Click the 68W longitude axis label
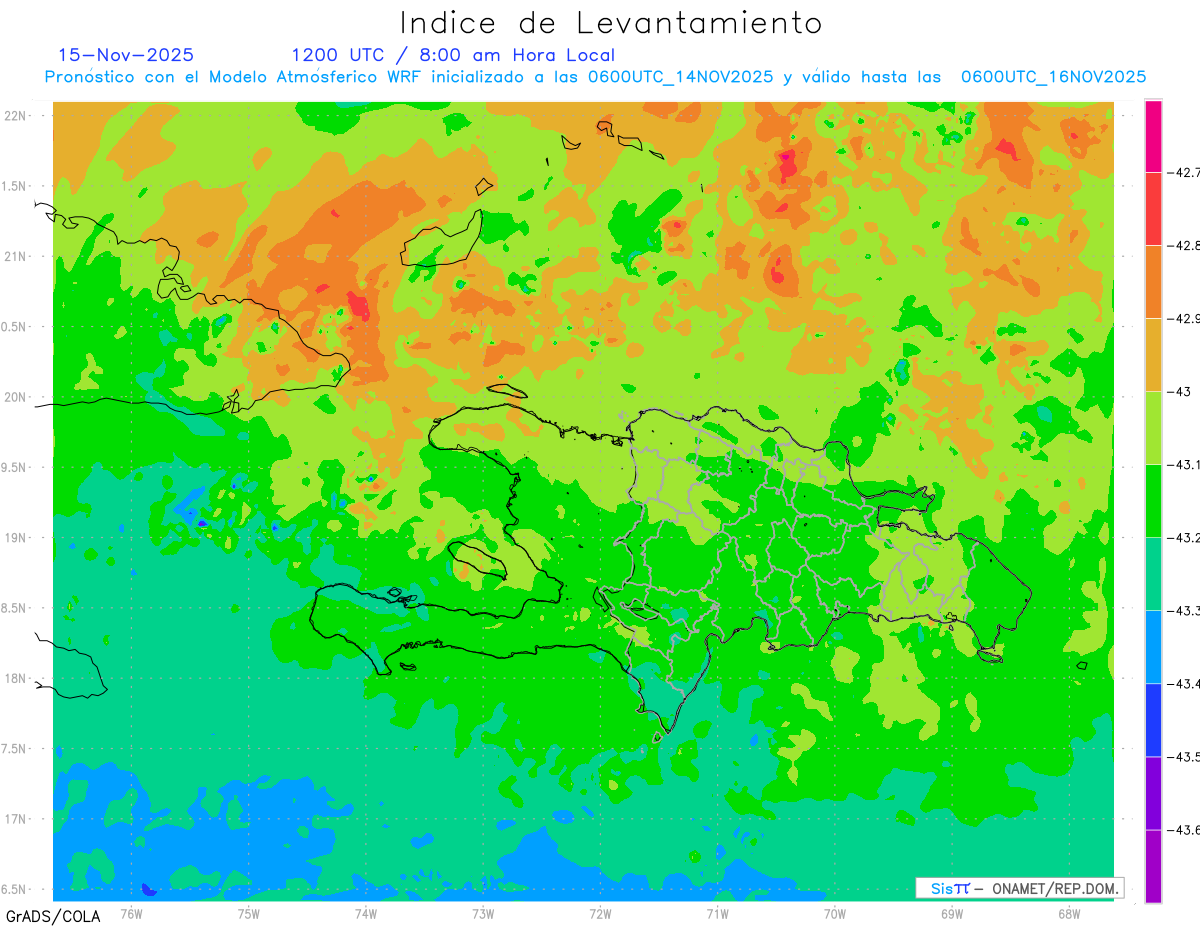 click(x=1068, y=913)
